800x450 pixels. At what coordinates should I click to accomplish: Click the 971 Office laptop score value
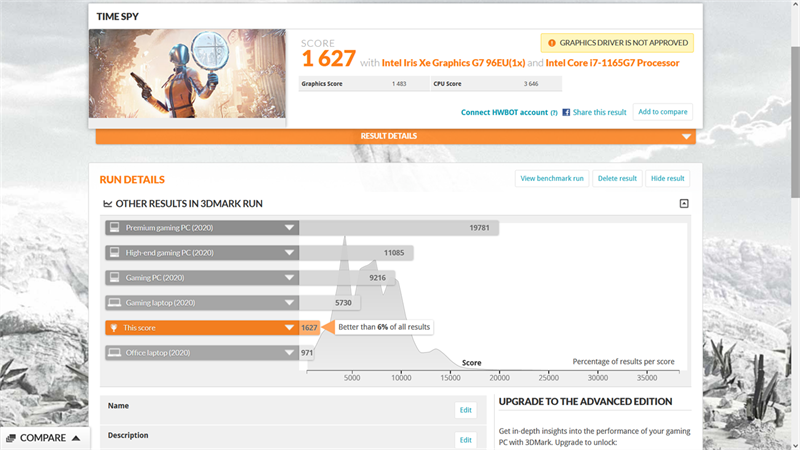307,353
